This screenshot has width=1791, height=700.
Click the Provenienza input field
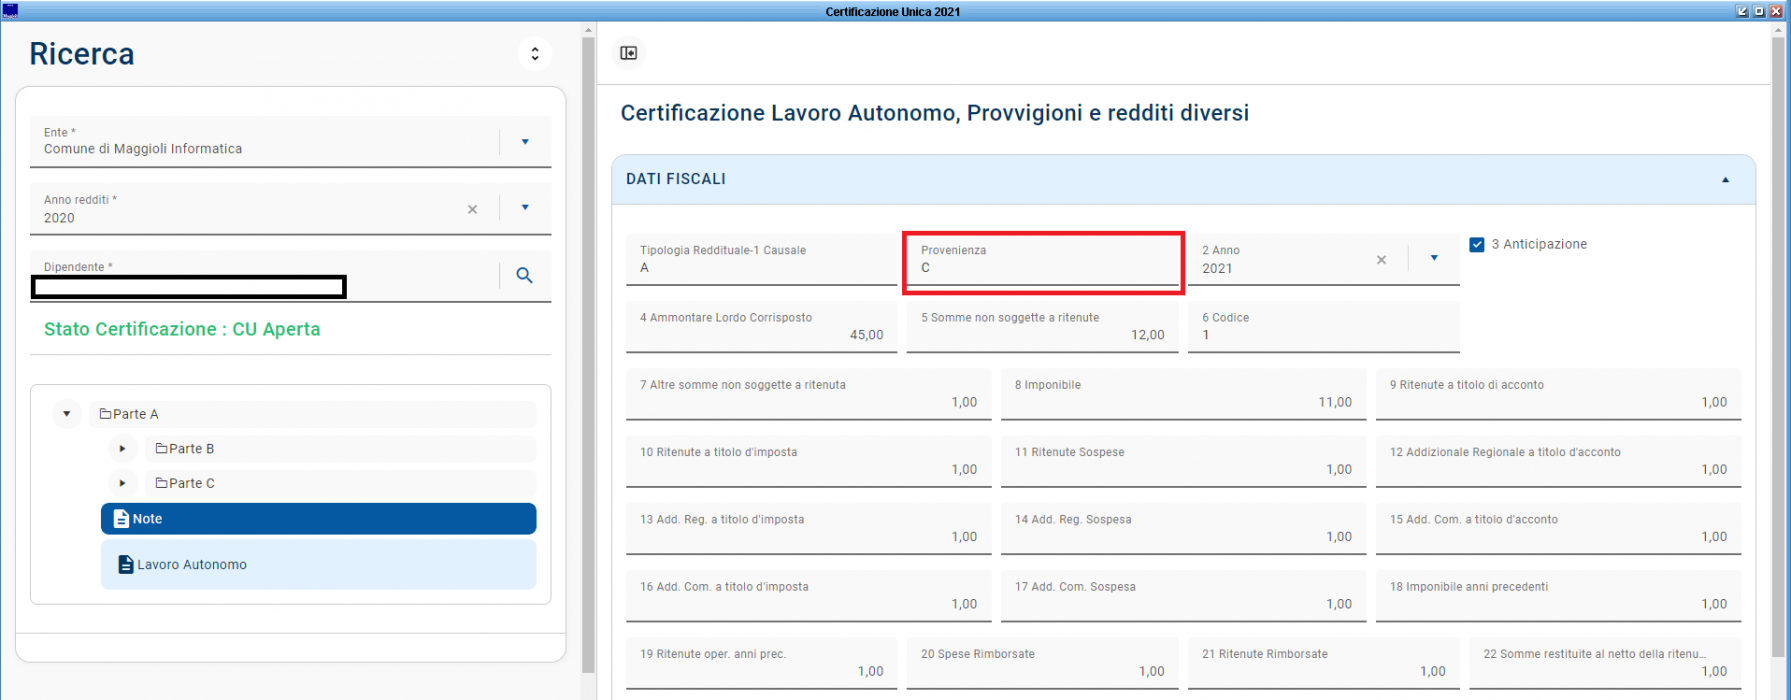pos(1043,266)
